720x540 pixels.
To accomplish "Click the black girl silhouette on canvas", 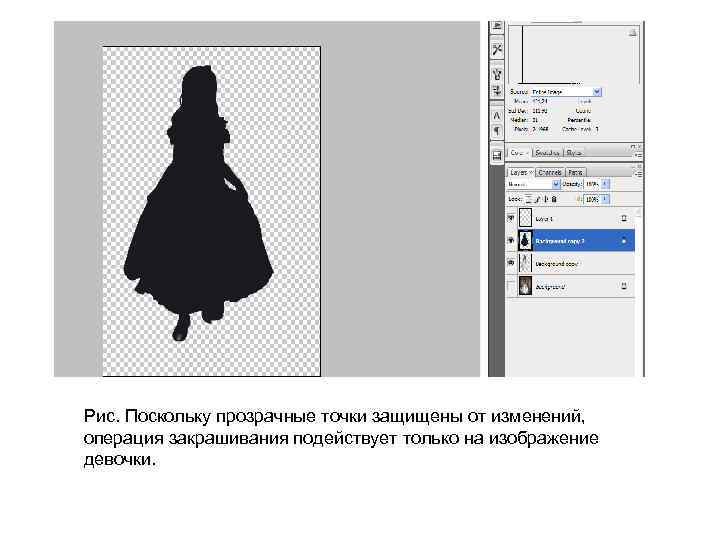I will pos(198,220).
